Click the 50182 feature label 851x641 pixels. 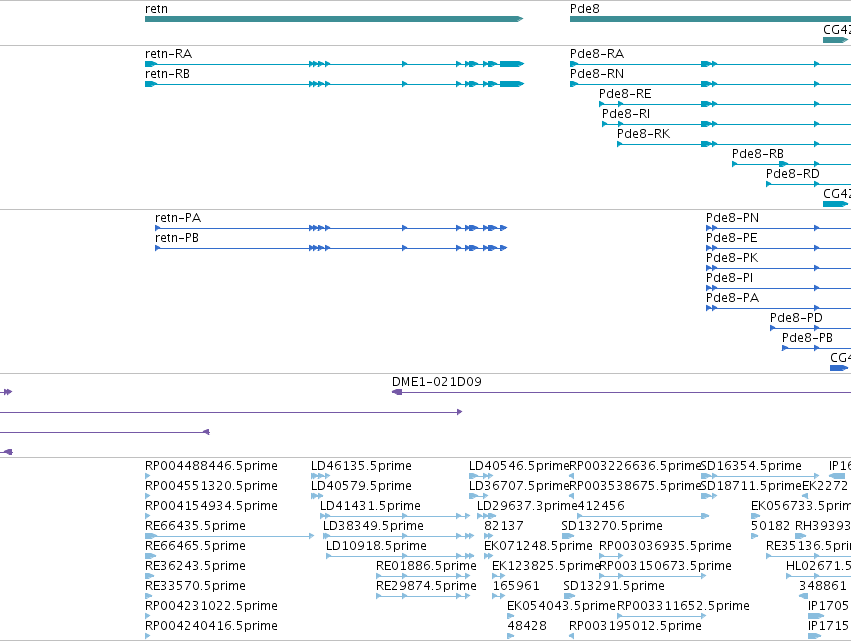coord(771,526)
